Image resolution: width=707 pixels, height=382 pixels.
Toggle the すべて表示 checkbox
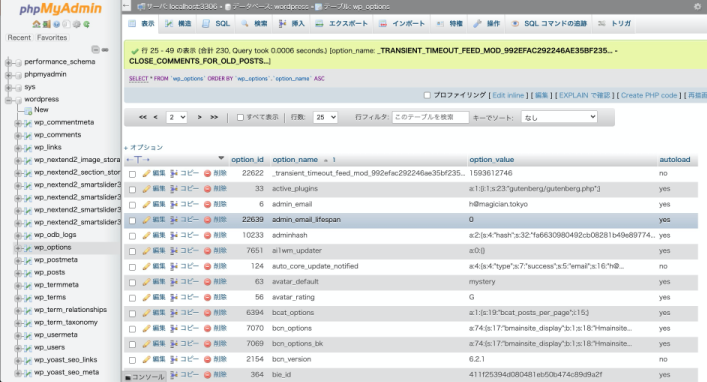click(x=240, y=117)
